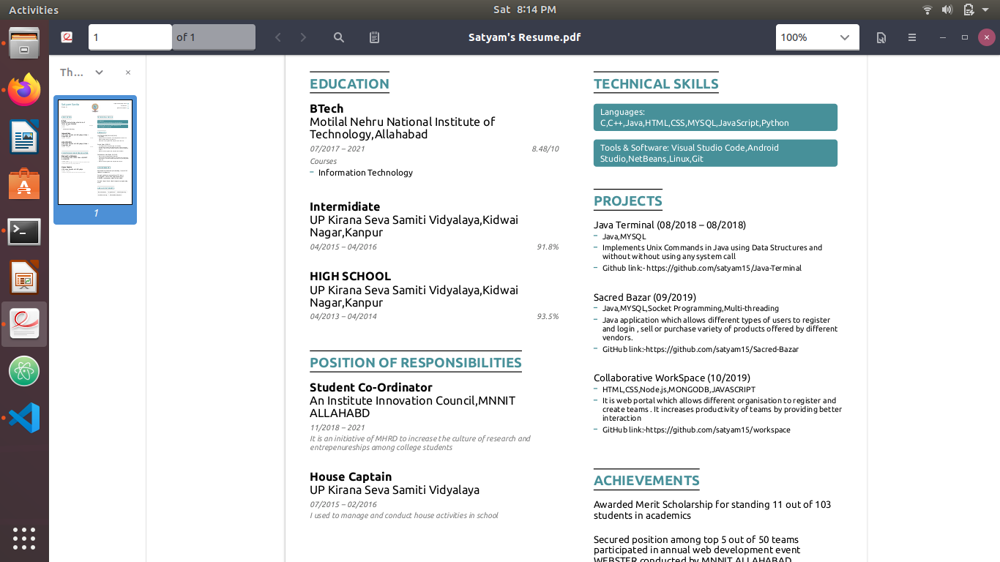Minimize the document viewer window

(x=943, y=38)
